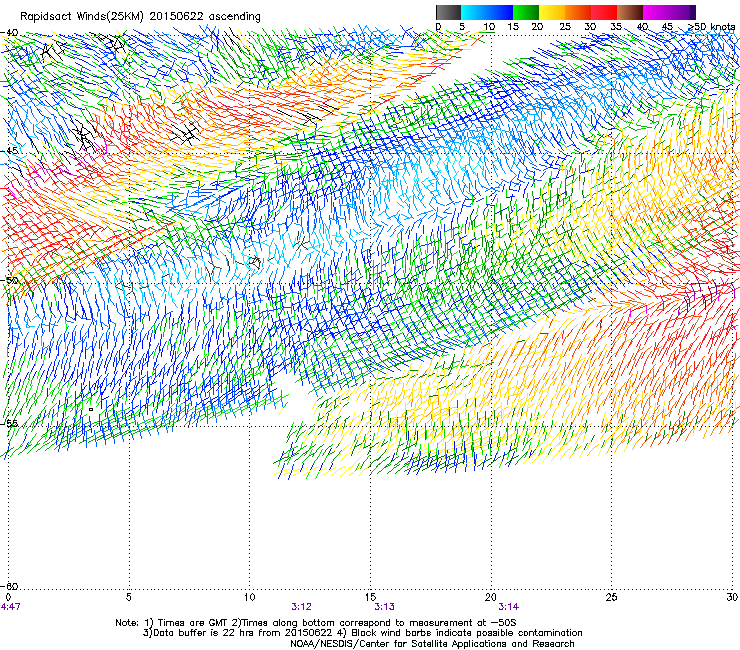Click the gray 0–5 knot color scale segment

click(448, 12)
